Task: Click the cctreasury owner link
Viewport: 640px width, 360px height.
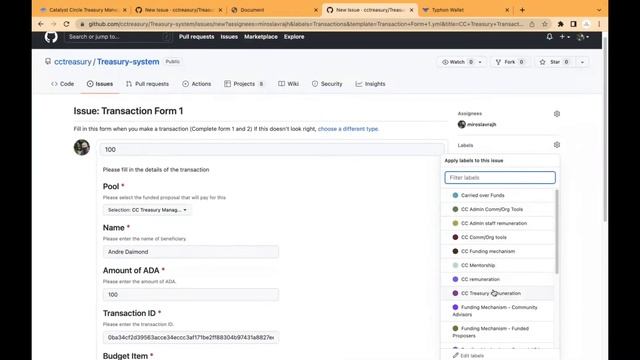Action: (x=73, y=62)
